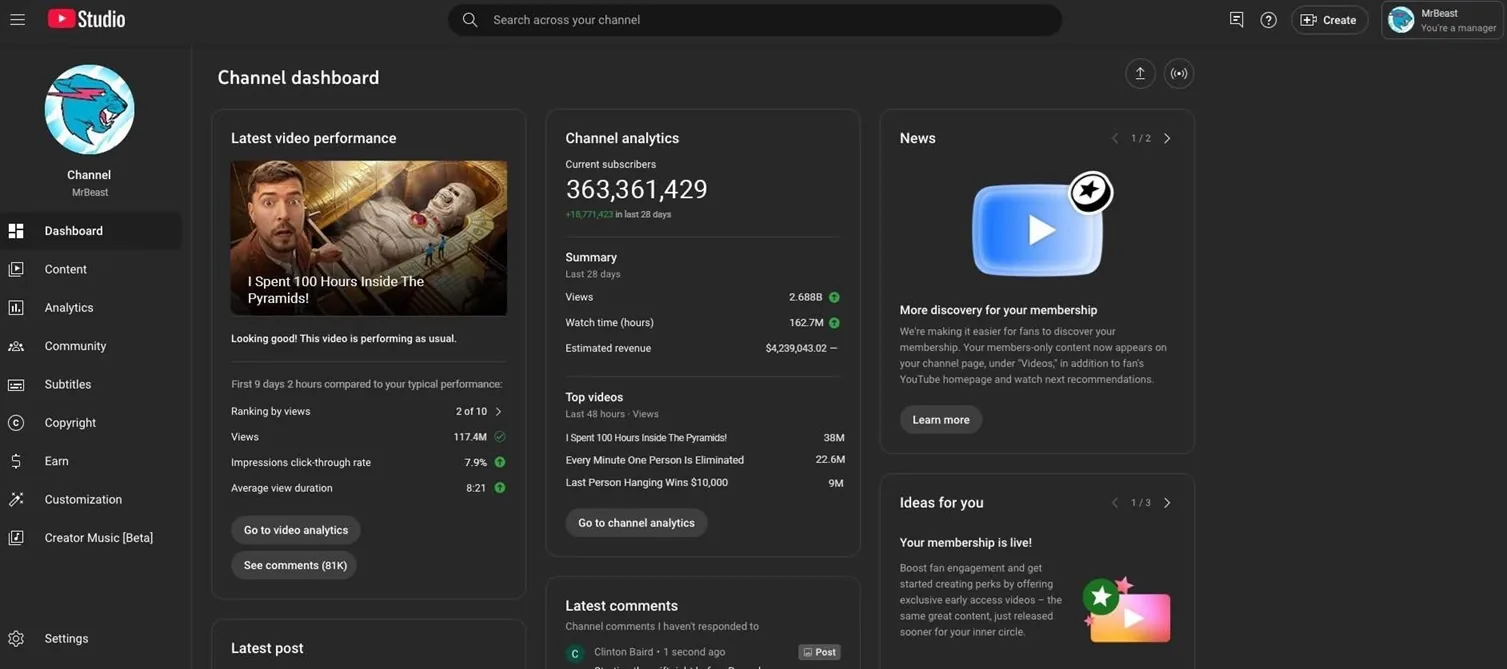
Task: Open the Earn section in sidebar
Action: tap(56, 461)
